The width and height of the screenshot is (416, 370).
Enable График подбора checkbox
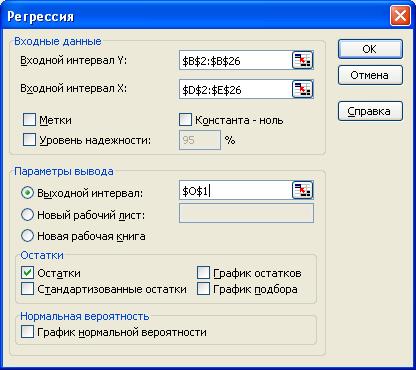pos(203,289)
